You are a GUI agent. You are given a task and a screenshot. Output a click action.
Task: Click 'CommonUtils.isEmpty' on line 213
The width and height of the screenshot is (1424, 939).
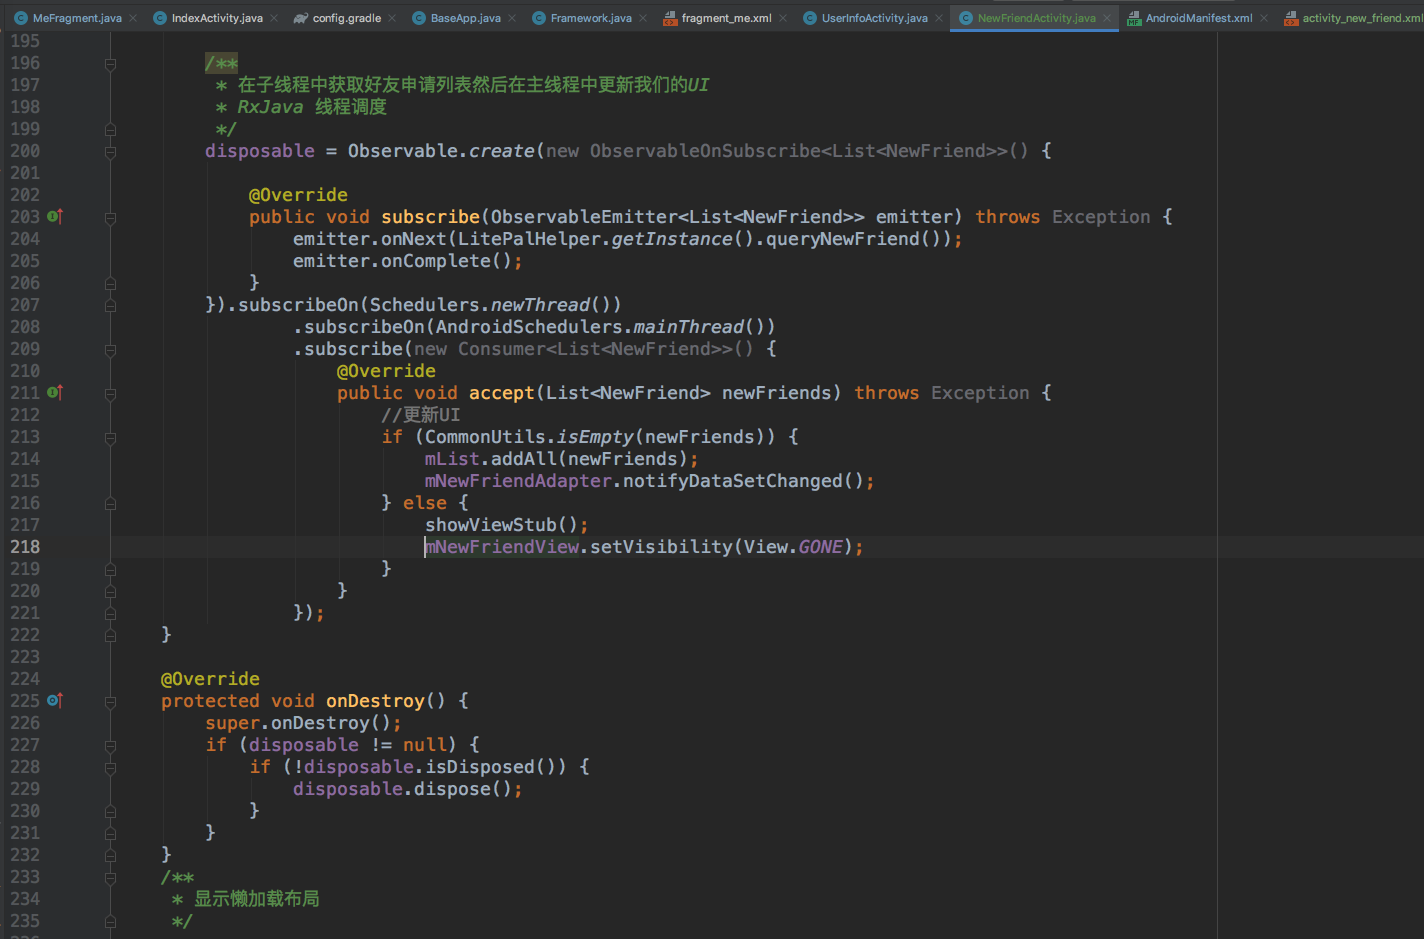point(530,437)
